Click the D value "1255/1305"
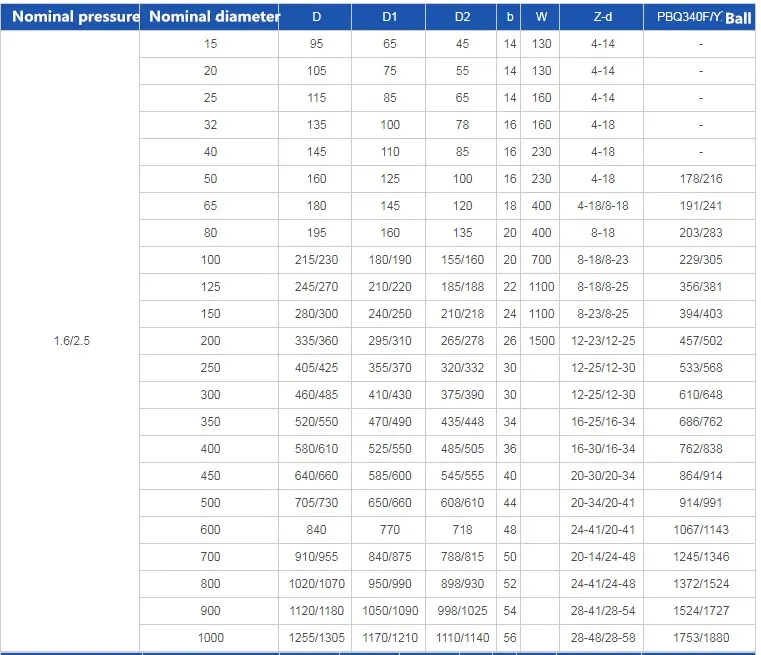Viewport: 761px width, 655px height. [x=316, y=638]
